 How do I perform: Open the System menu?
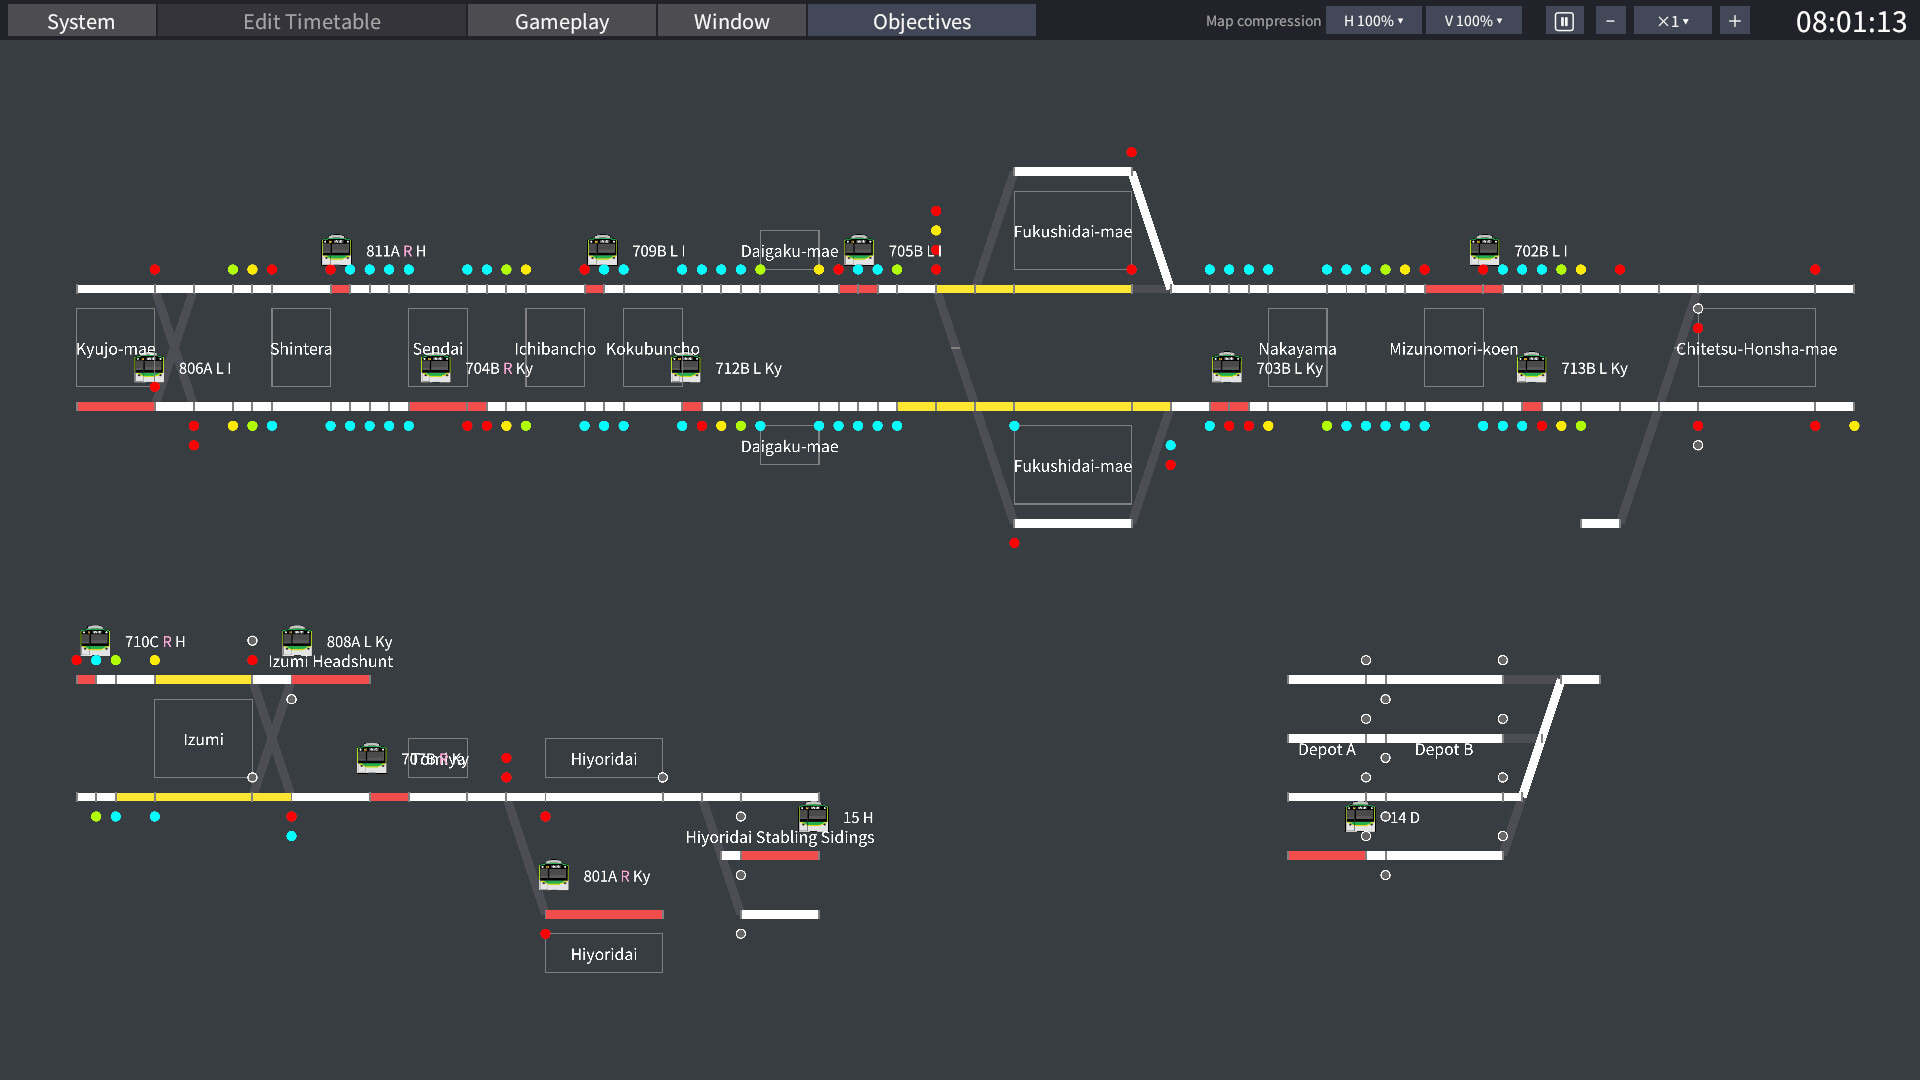81,21
